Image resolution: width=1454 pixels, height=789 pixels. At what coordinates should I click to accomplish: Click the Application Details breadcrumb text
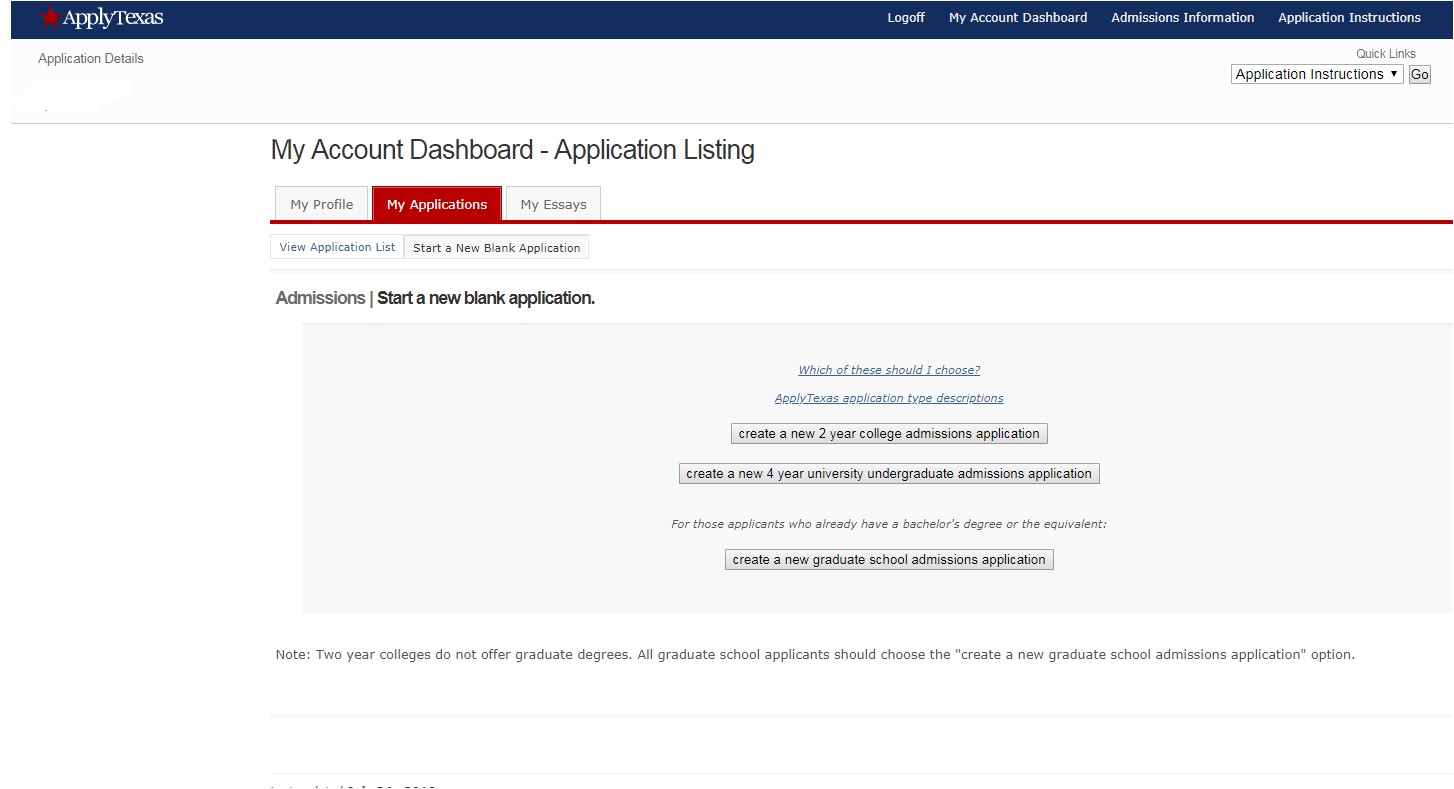pyautogui.click(x=90, y=58)
